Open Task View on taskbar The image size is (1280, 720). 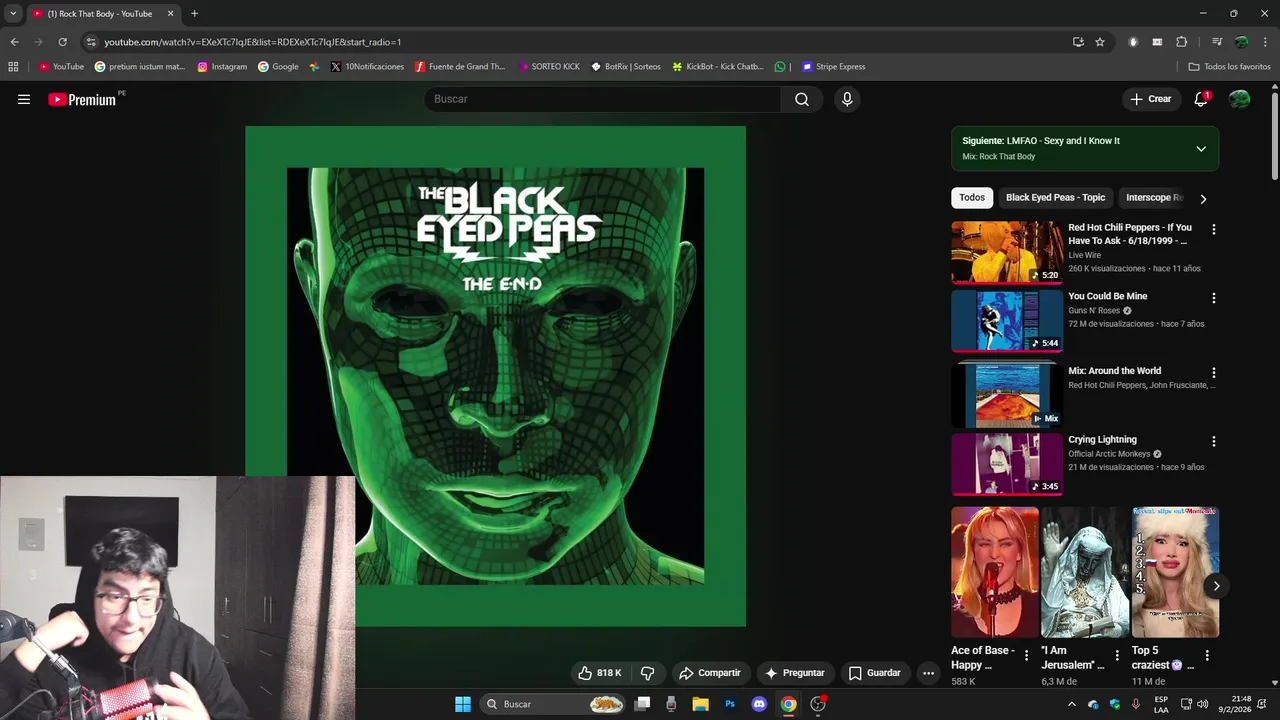tap(643, 704)
